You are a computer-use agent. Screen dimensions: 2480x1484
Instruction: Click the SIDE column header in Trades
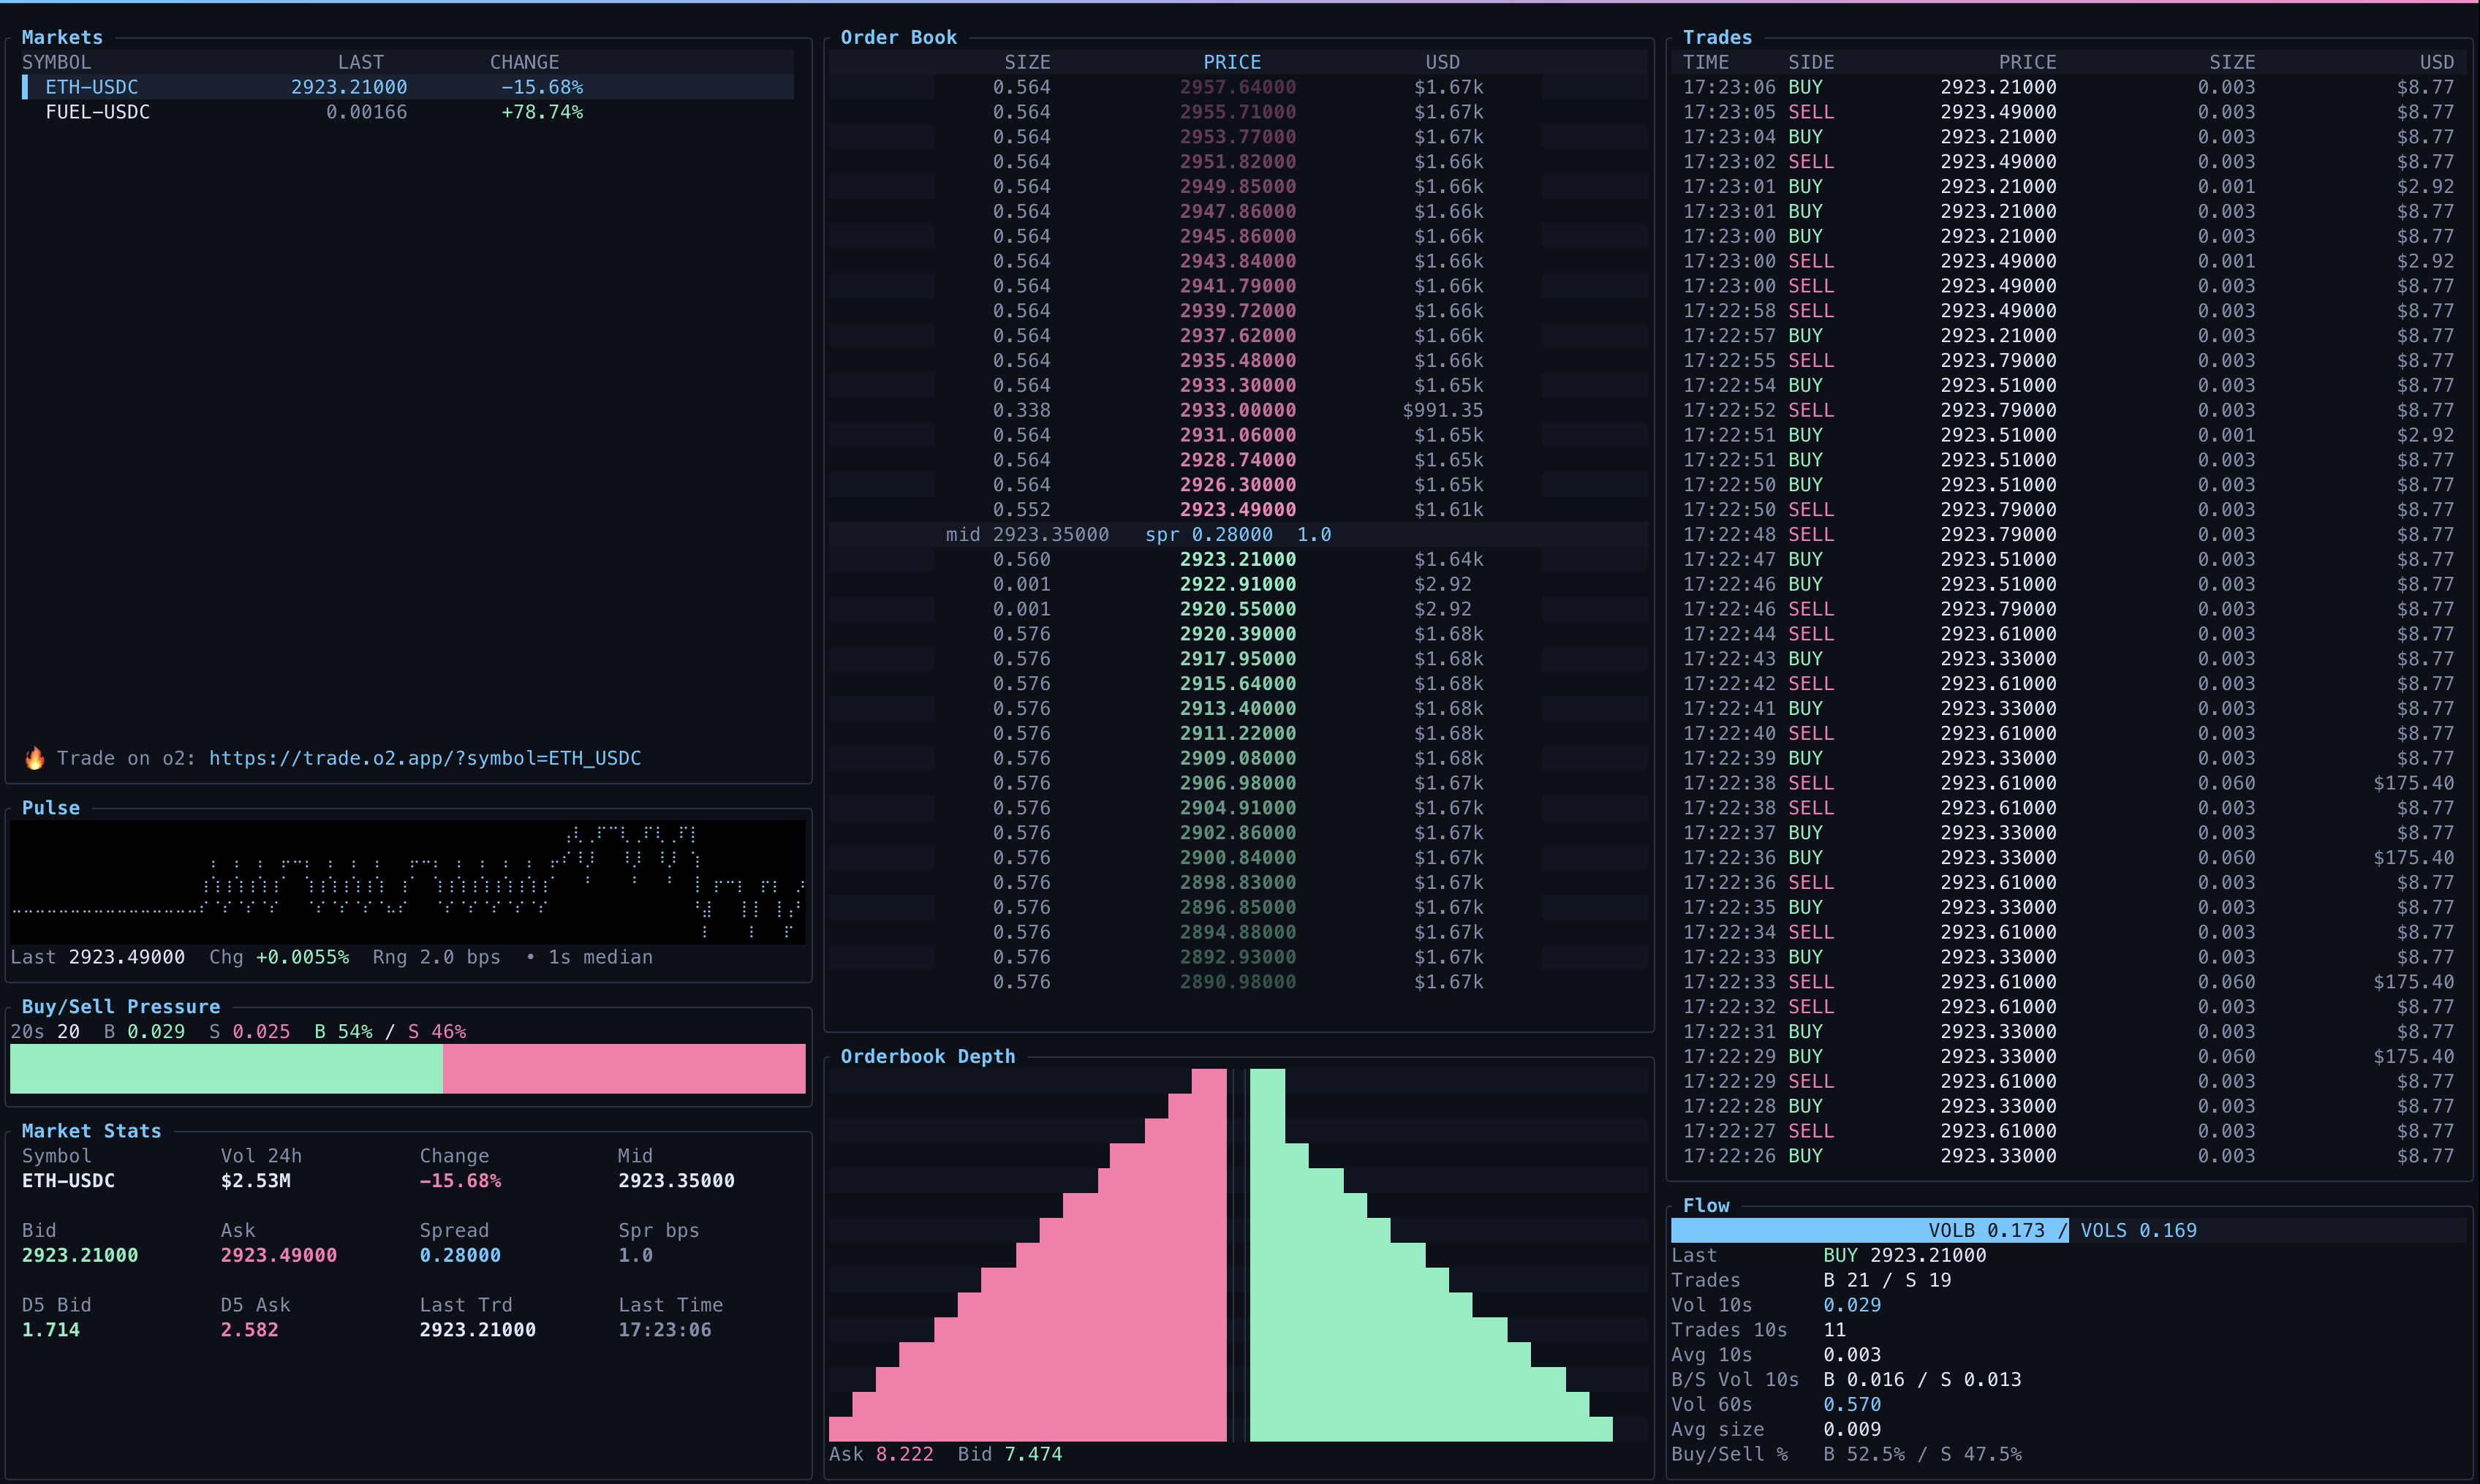tap(1811, 62)
